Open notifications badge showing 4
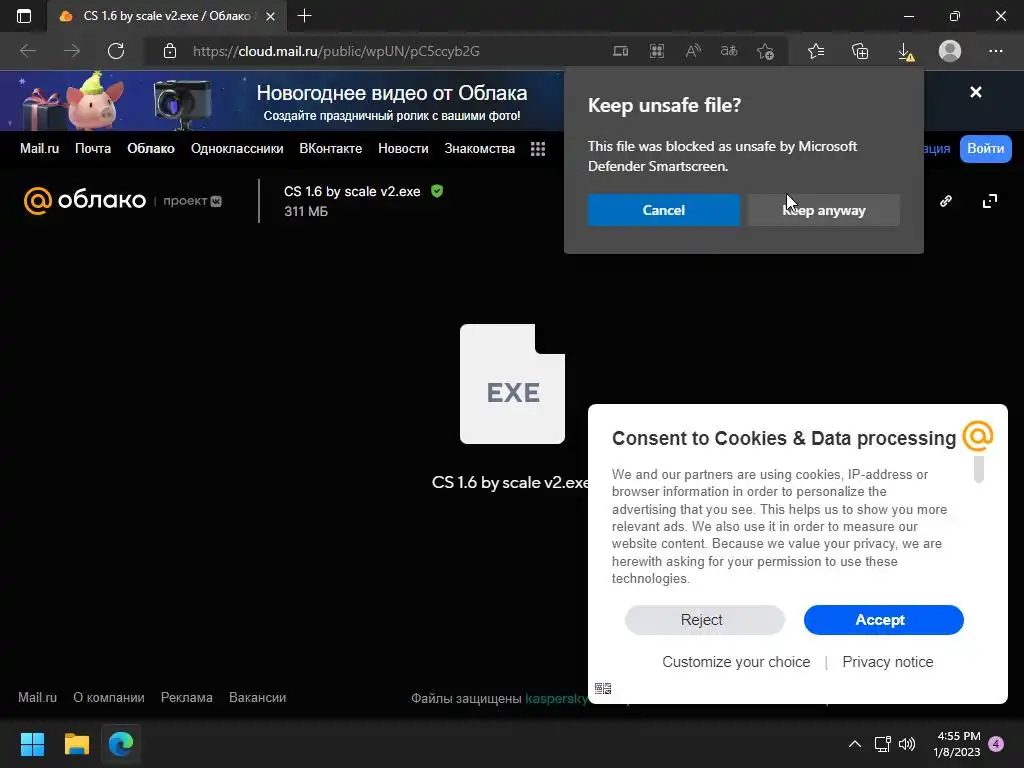1024x768 pixels. [996, 743]
